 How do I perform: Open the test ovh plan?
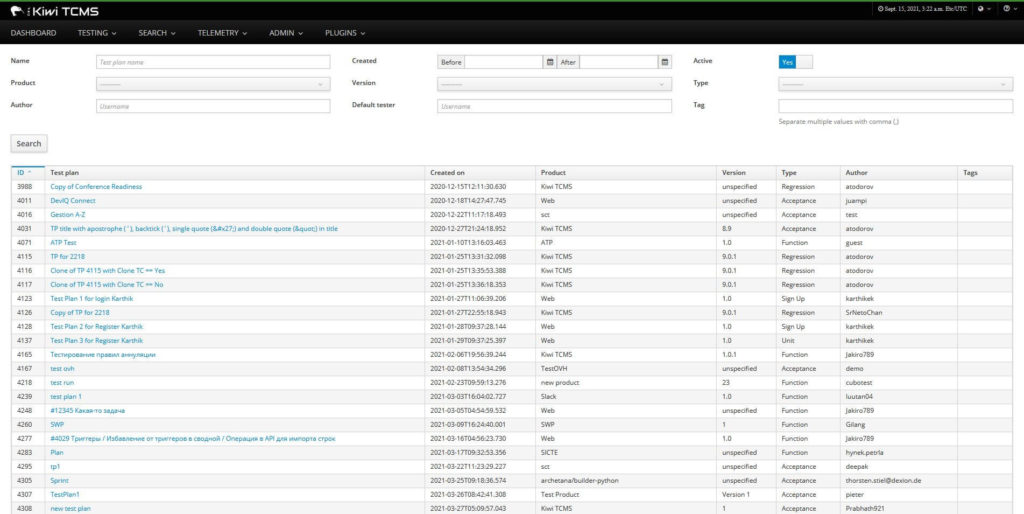pyautogui.click(x=62, y=368)
